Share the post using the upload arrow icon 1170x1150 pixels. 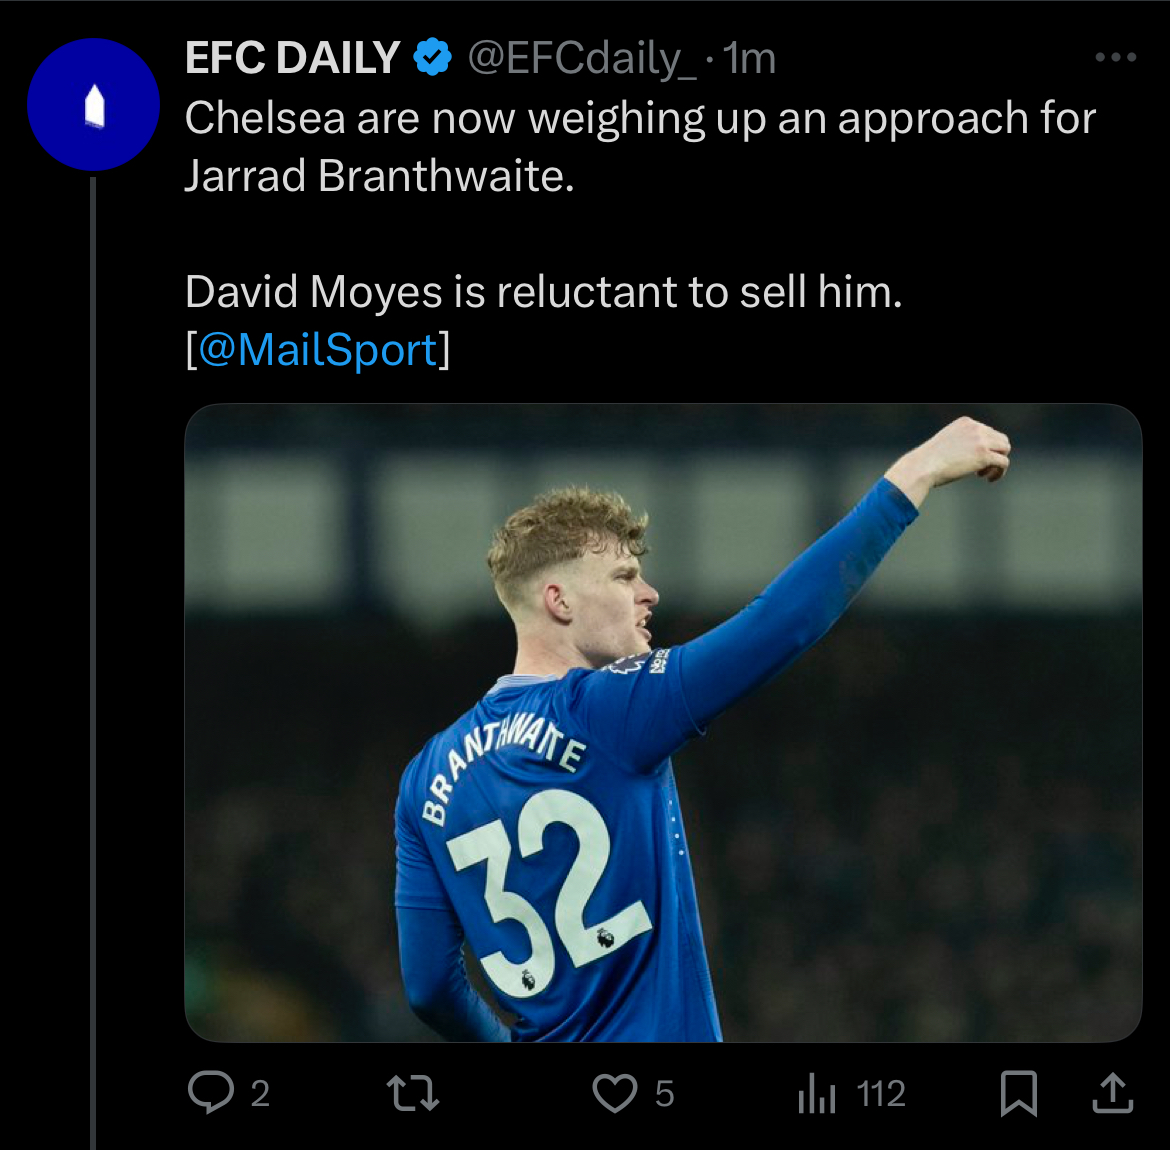tap(1112, 1093)
